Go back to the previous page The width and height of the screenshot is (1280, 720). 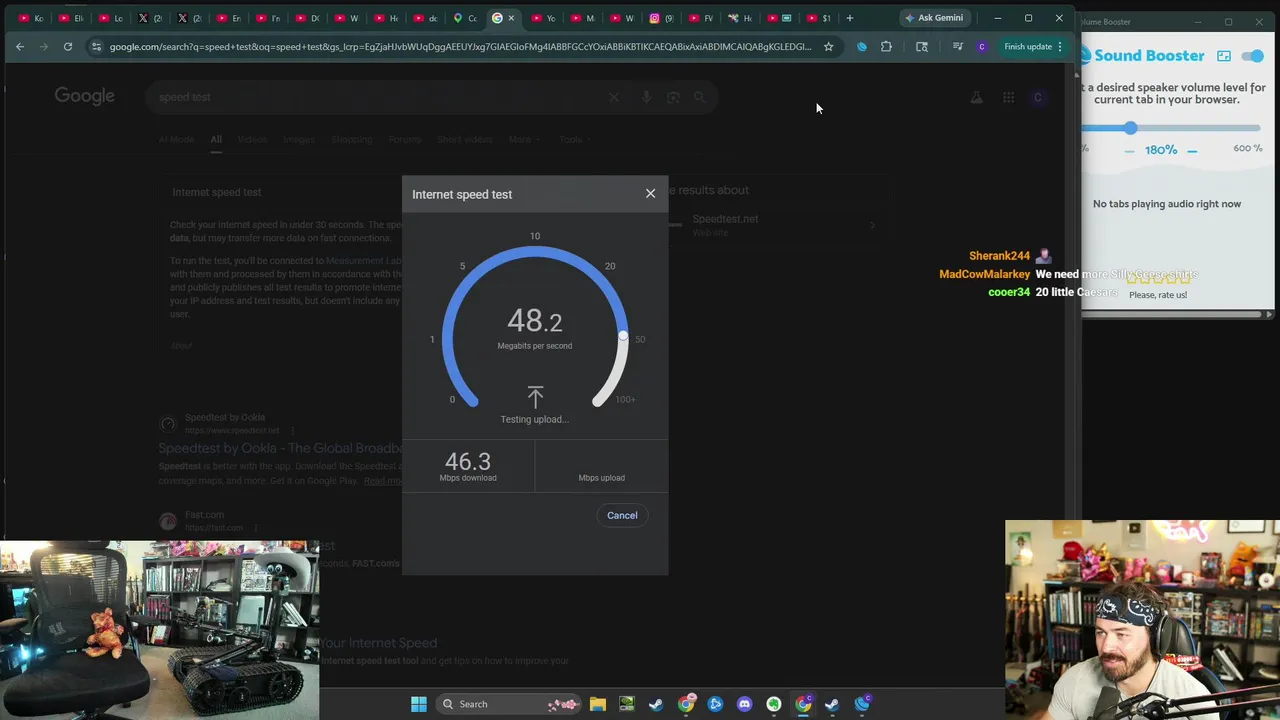(20, 46)
